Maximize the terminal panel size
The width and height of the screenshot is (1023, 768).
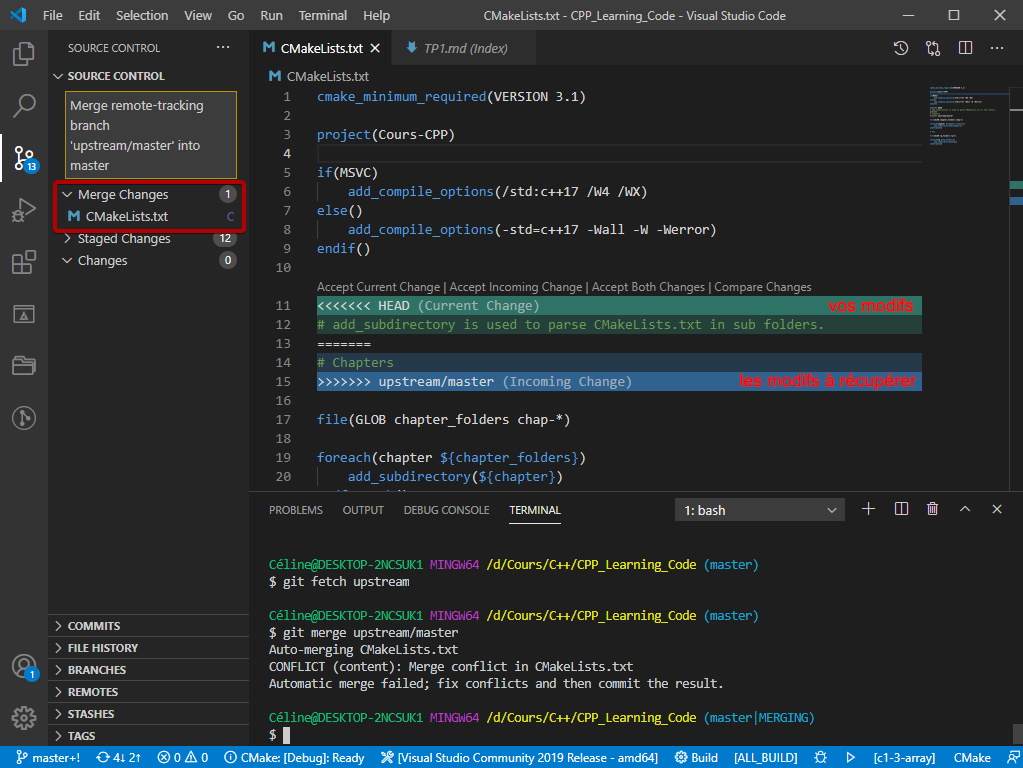tap(965, 509)
